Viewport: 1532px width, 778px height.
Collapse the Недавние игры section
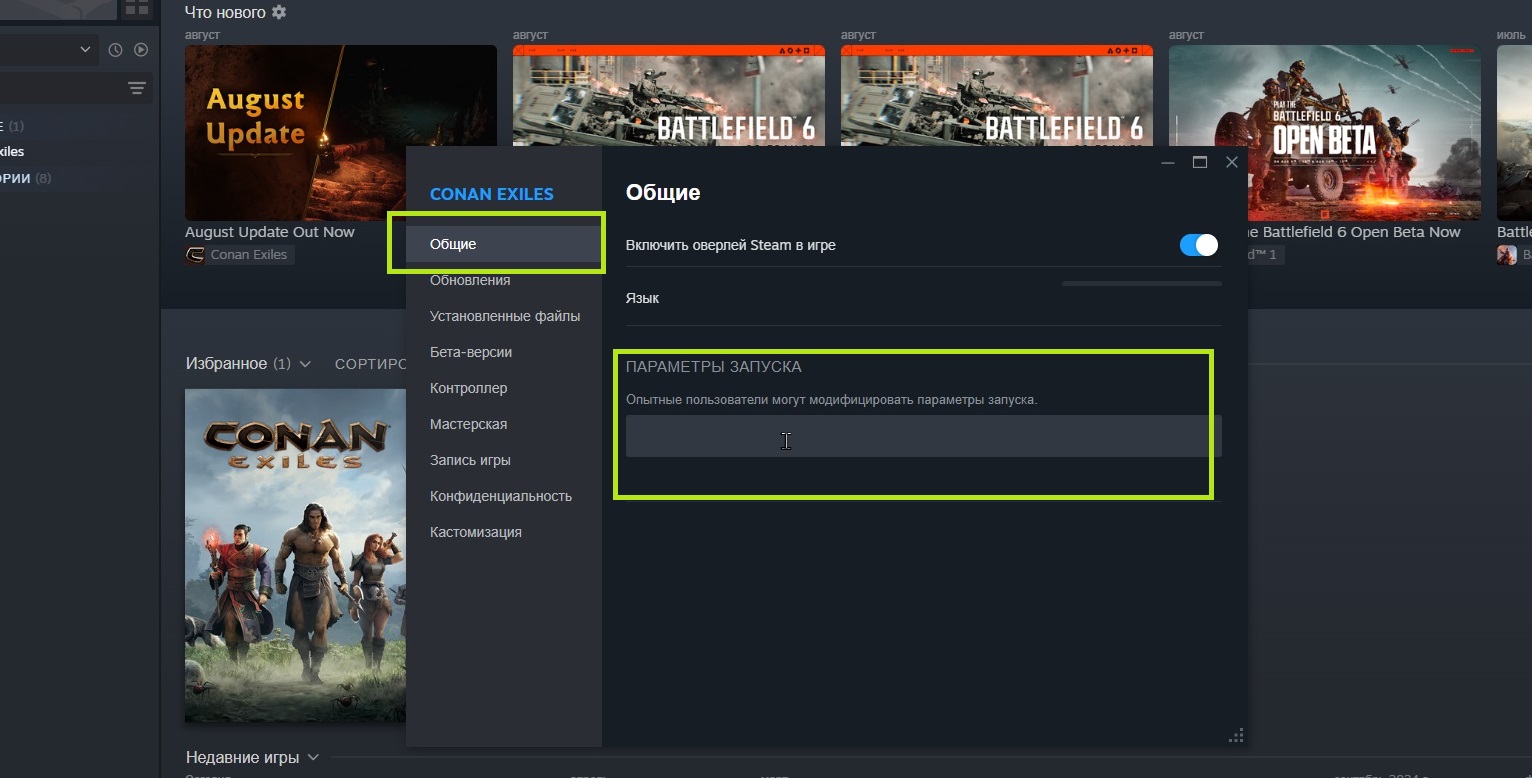[313, 758]
